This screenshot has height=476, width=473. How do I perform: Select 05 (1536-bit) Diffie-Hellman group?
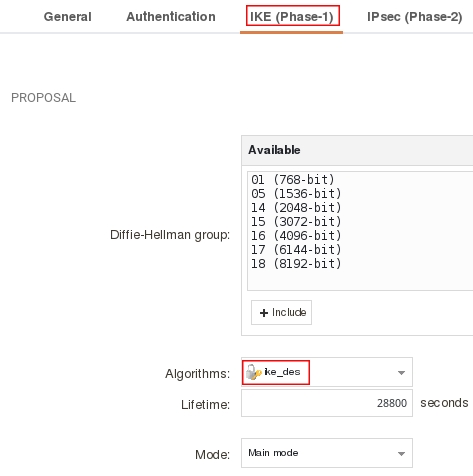point(296,194)
